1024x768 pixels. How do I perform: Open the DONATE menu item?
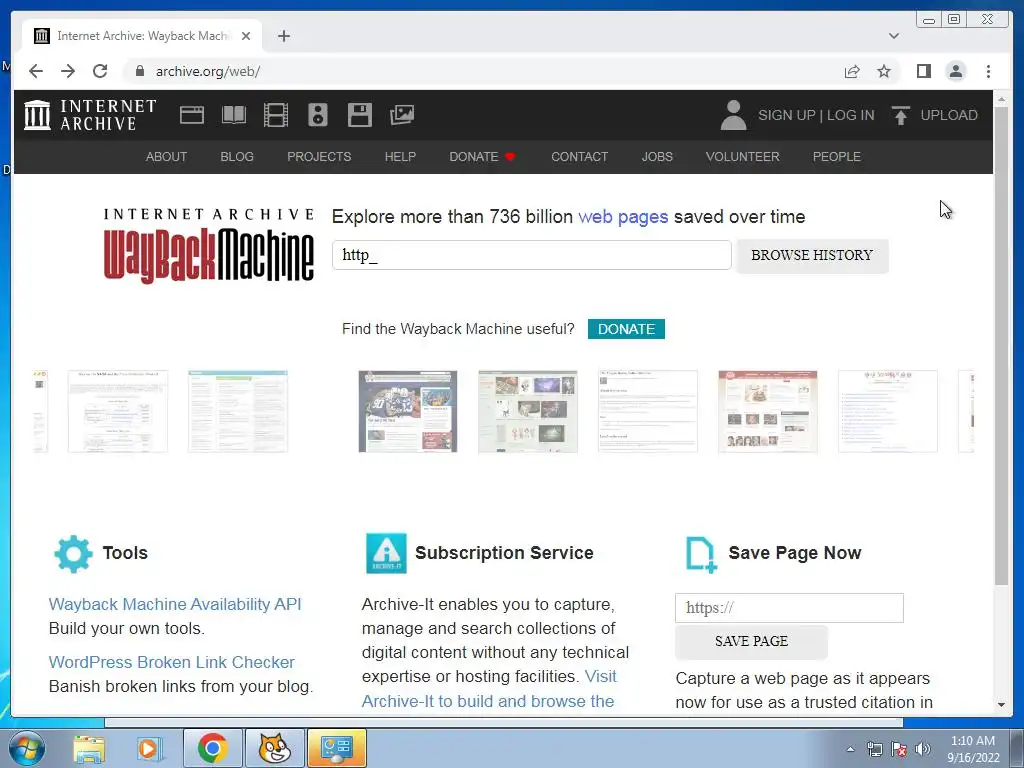pyautogui.click(x=482, y=157)
